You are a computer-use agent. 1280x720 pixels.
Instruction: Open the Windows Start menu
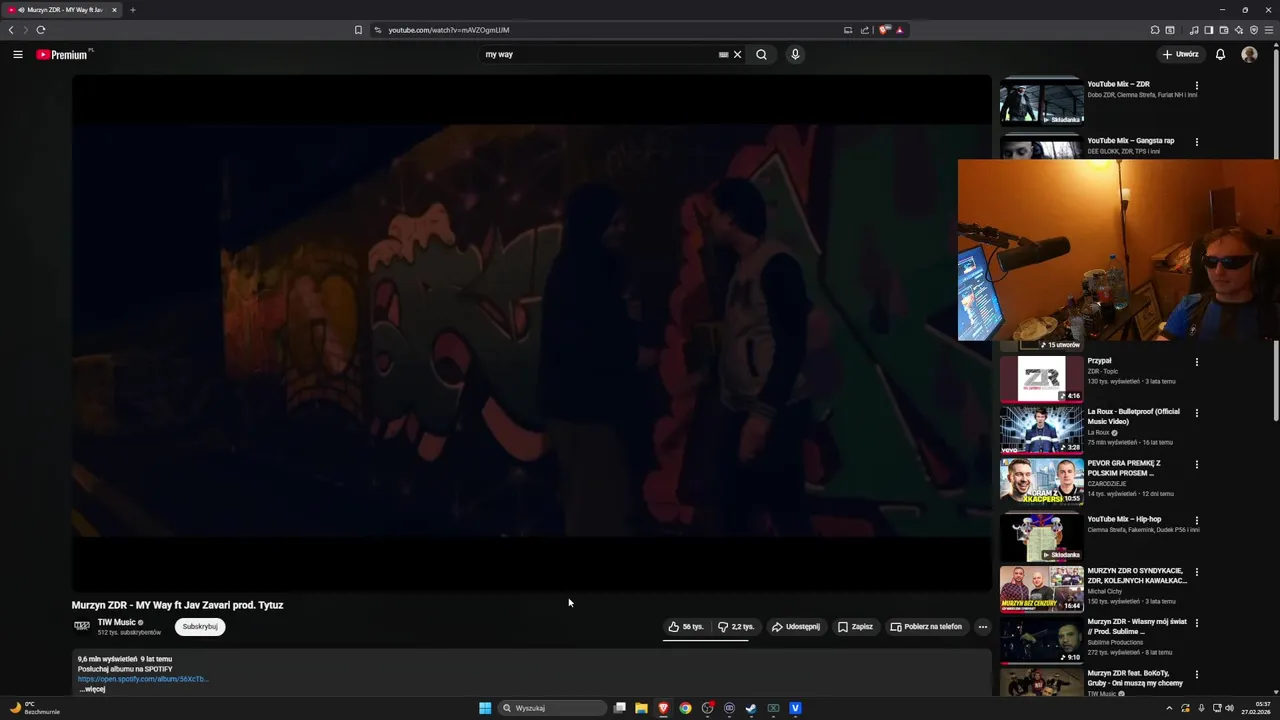coord(485,708)
